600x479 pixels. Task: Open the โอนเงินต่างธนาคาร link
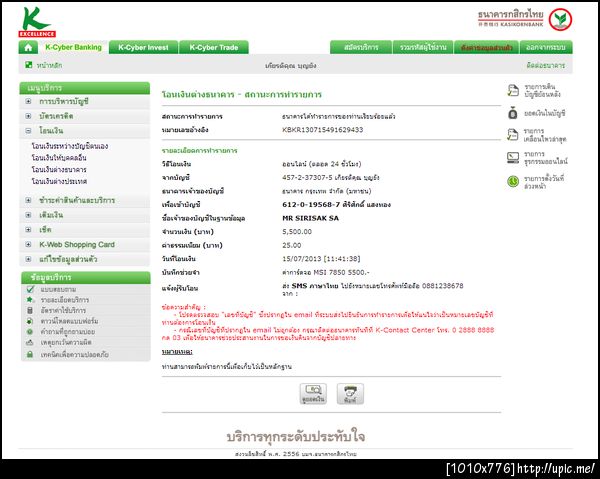point(59,169)
